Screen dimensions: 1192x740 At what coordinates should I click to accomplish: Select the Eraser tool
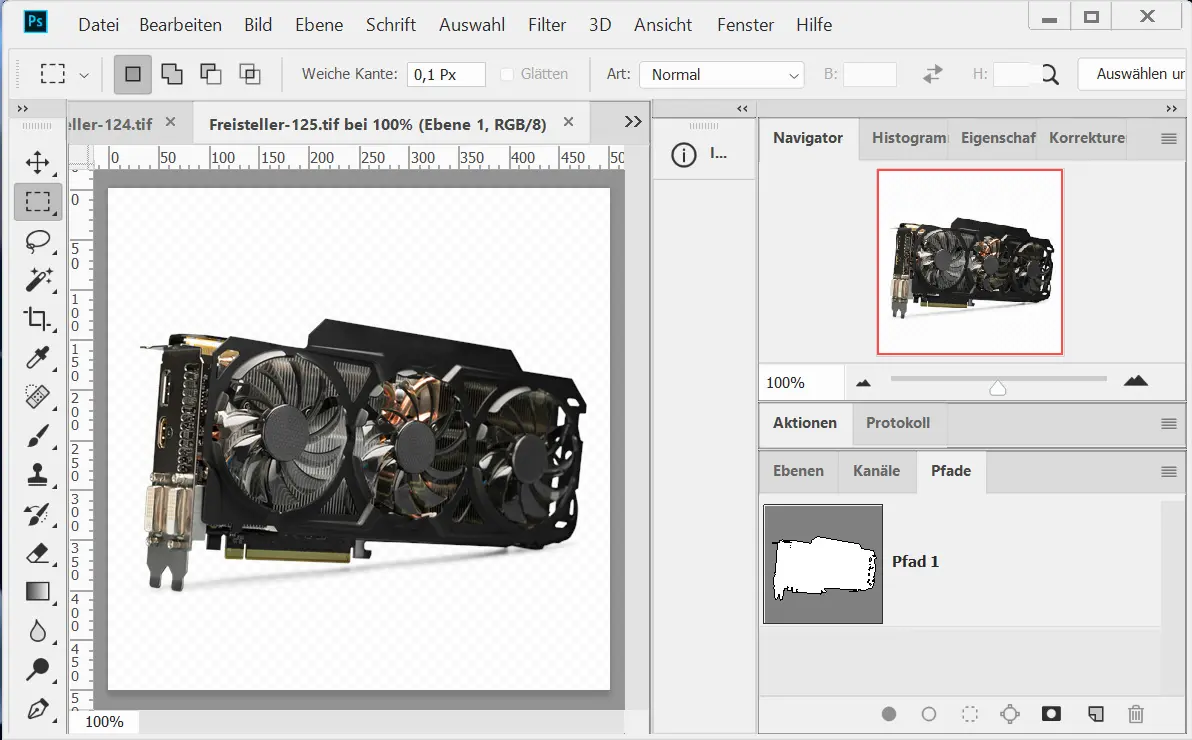point(38,553)
